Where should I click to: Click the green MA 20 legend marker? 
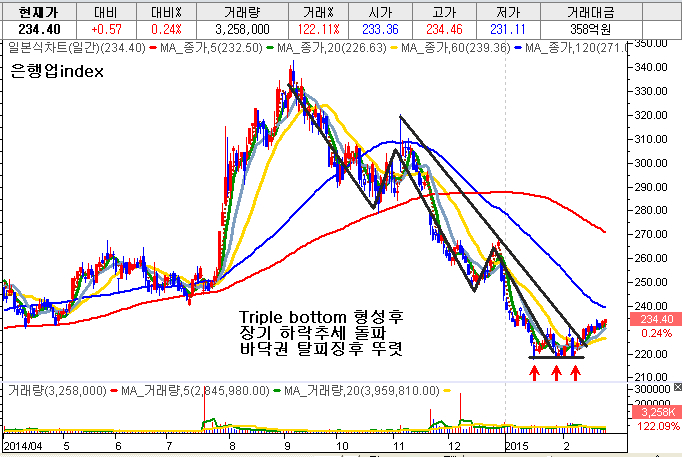[x=270, y=47]
